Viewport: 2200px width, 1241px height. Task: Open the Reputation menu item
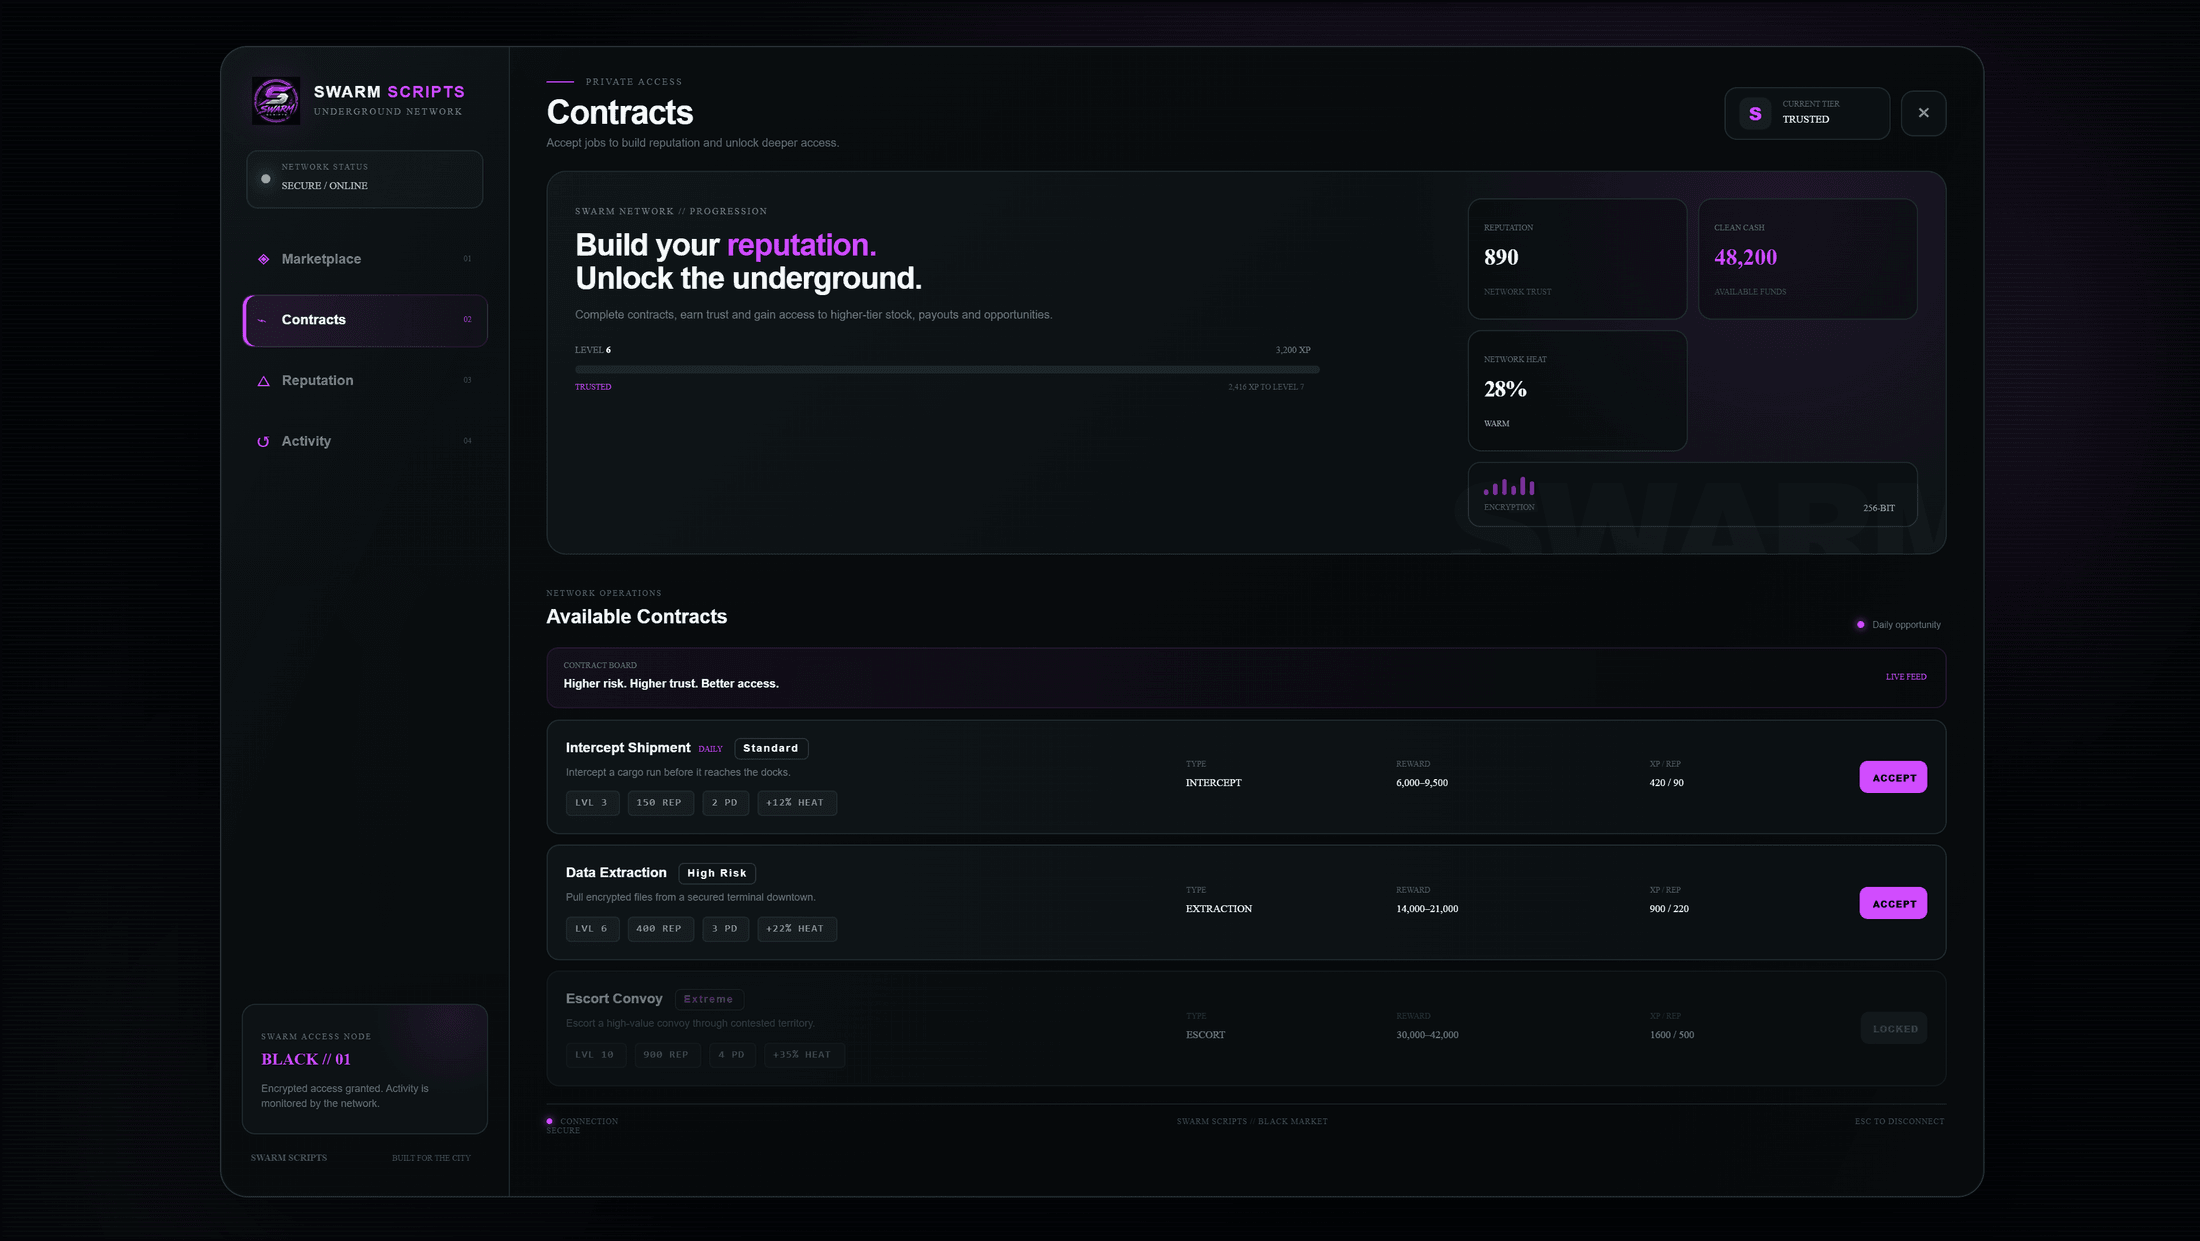tap(365, 381)
